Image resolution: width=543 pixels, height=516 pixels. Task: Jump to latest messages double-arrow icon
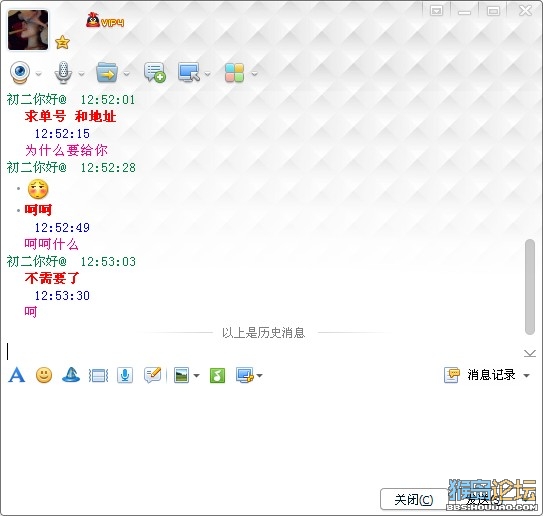(530, 353)
